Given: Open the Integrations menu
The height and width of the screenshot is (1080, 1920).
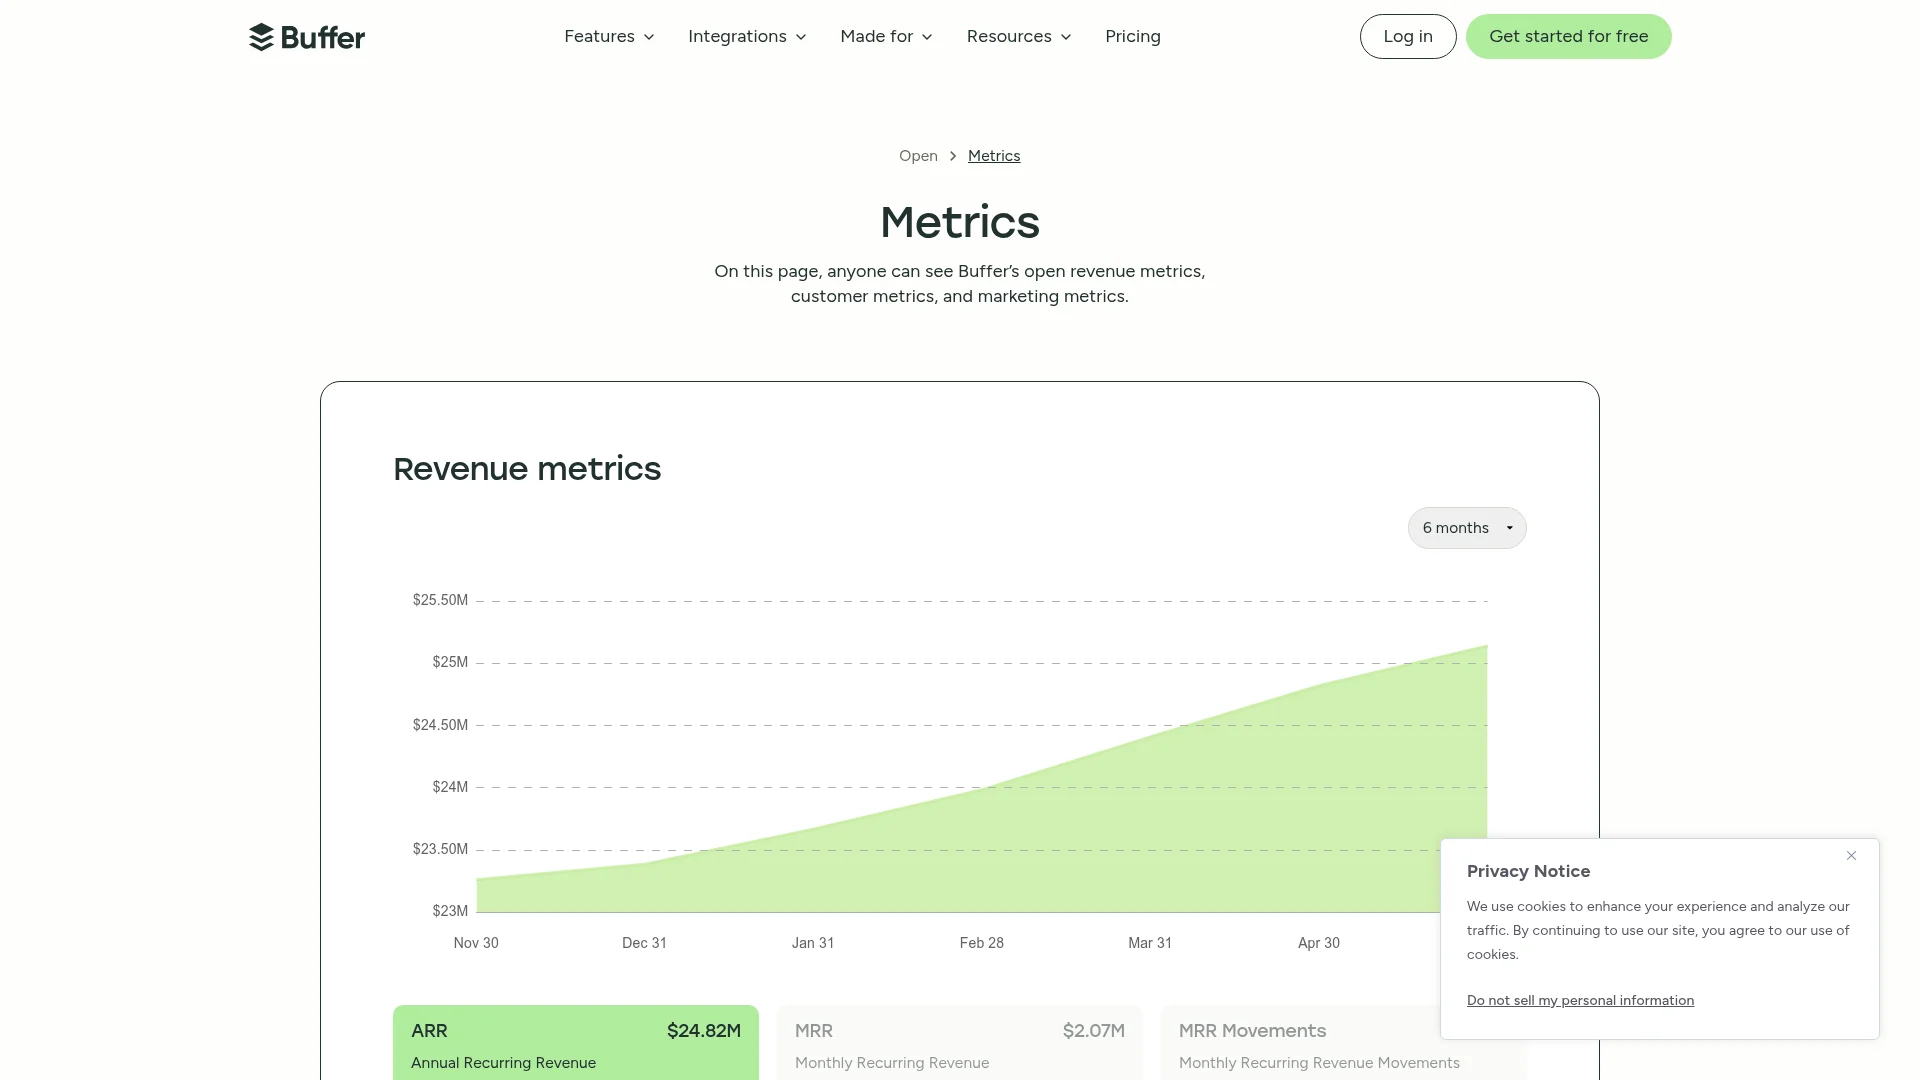Looking at the screenshot, I should point(747,37).
